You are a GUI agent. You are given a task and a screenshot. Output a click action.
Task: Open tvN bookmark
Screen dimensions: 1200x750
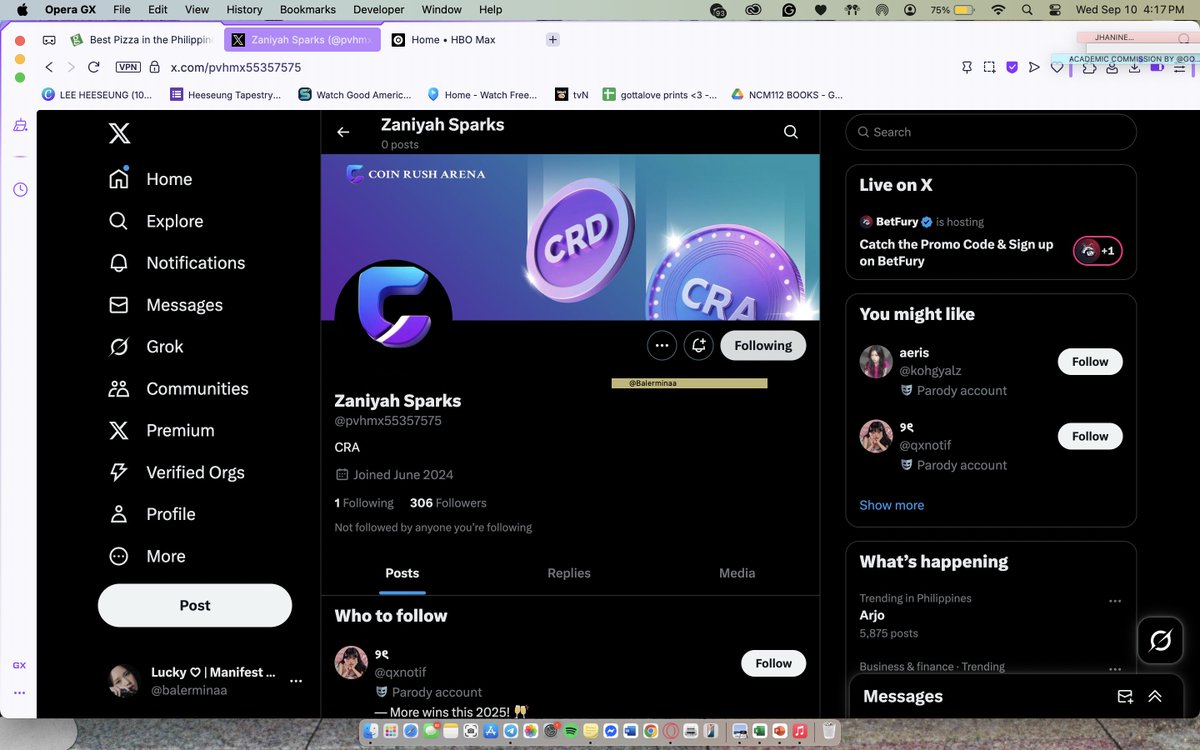573,95
